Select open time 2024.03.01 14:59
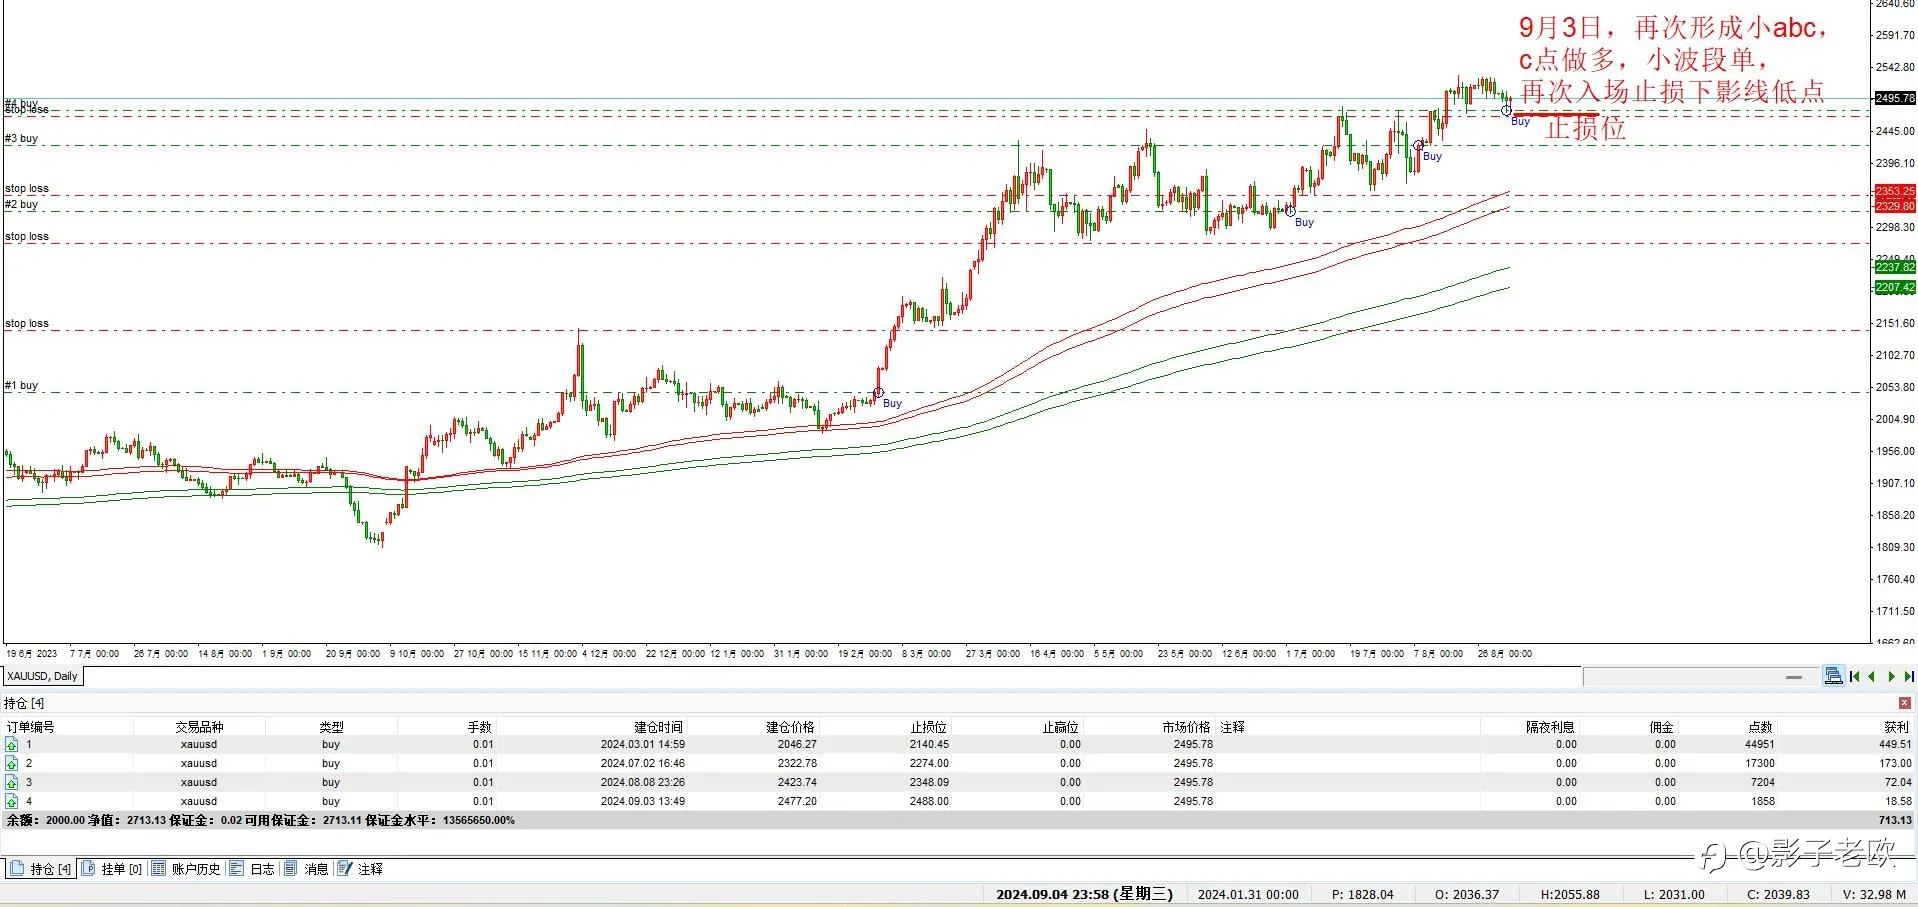Screen dimensions: 1918x907 click(643, 744)
